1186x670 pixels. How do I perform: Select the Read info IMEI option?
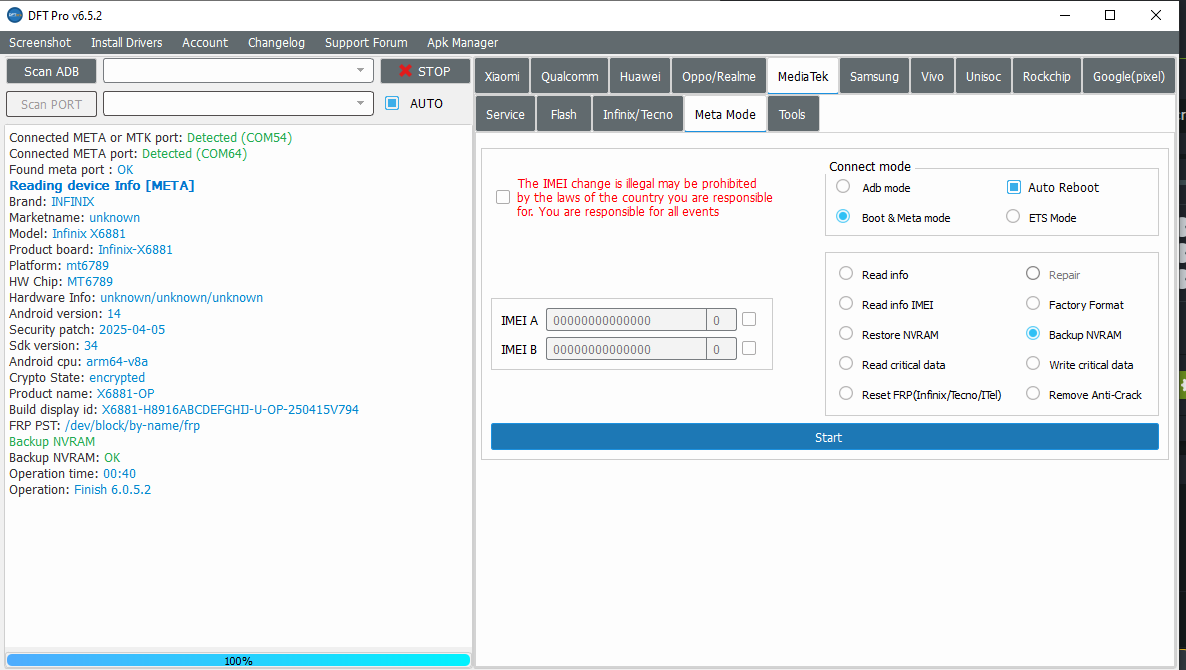[x=846, y=304]
